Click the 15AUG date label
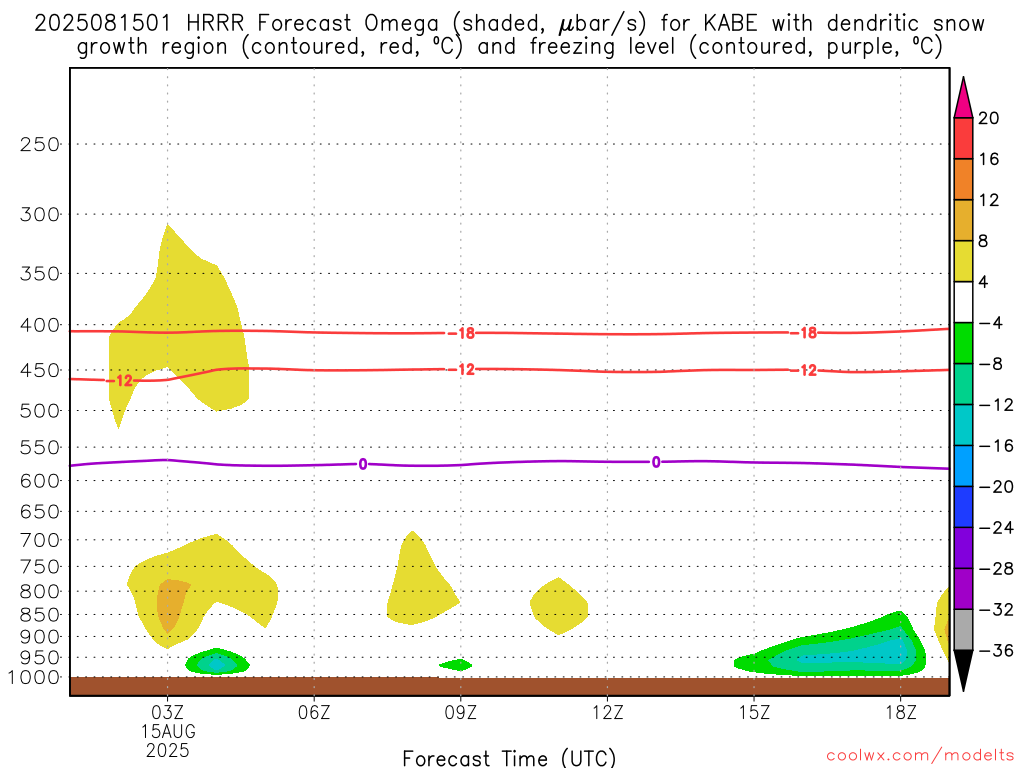 tap(168, 731)
